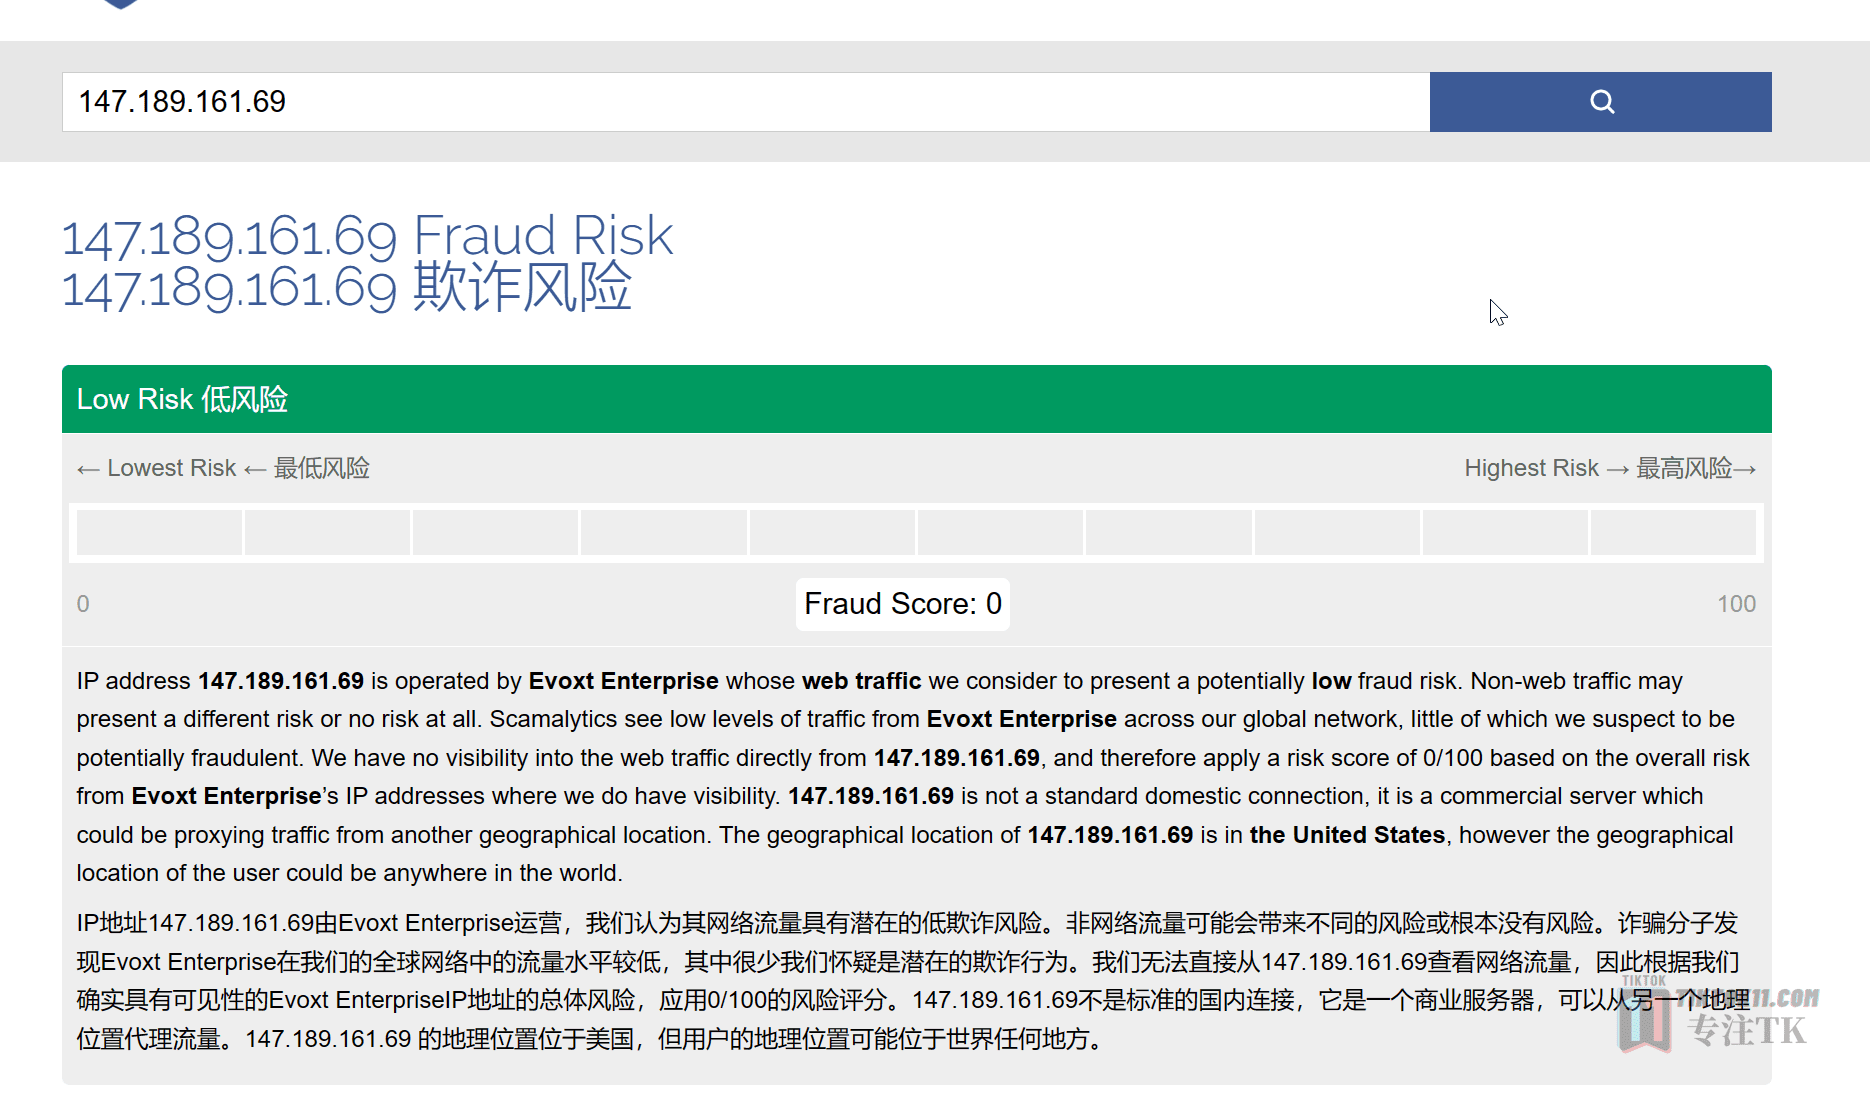Screen dimensions: 1870x1093
Task: Select the last segment of the risk bar
Action: [1673, 532]
